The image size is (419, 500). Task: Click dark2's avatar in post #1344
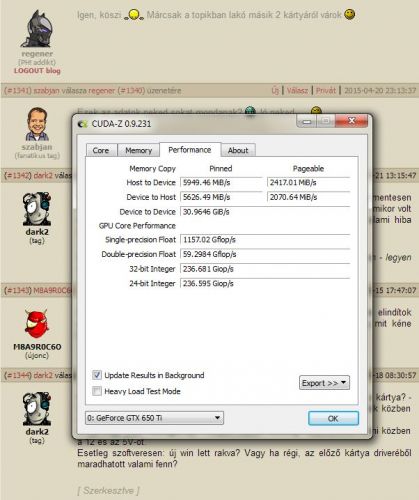(x=37, y=409)
